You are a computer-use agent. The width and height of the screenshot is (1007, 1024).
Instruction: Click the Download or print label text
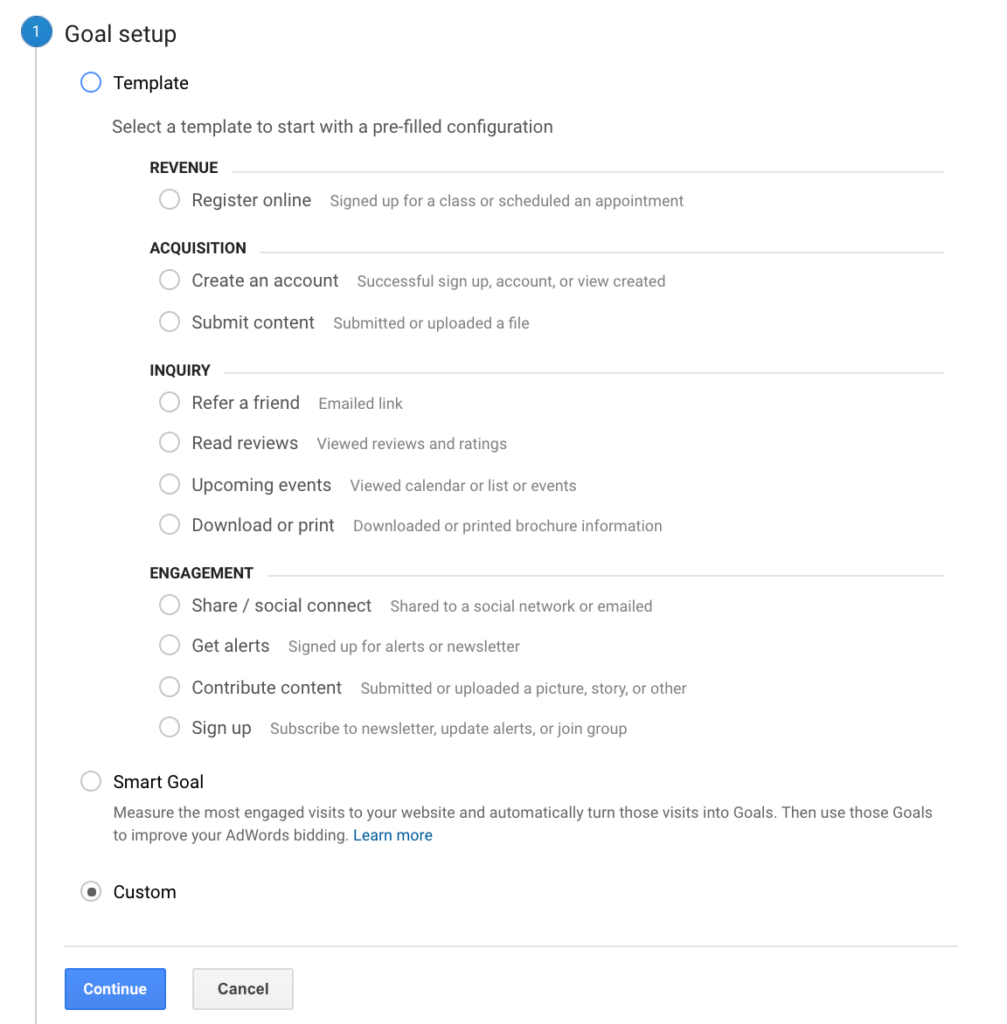pos(263,525)
